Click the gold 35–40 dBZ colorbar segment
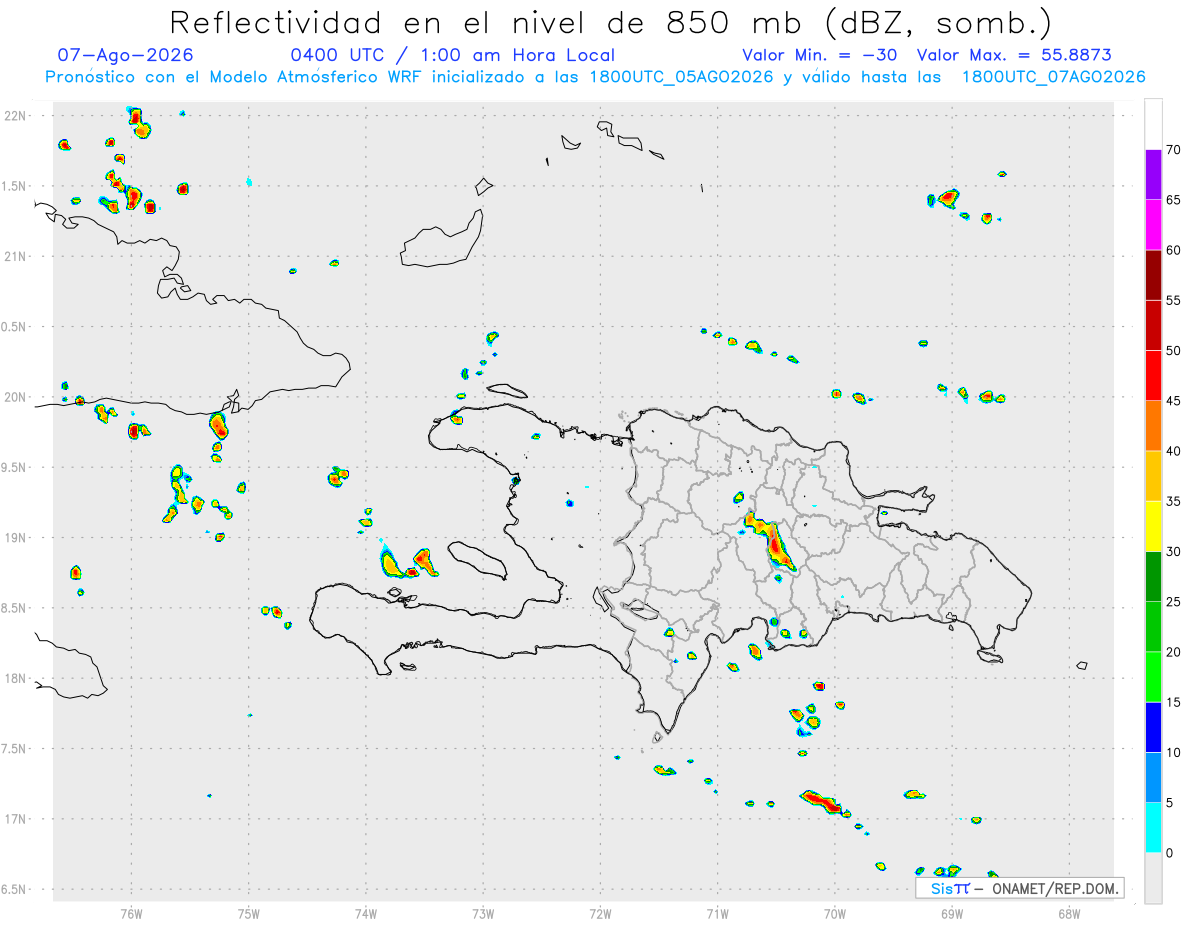 [1153, 476]
